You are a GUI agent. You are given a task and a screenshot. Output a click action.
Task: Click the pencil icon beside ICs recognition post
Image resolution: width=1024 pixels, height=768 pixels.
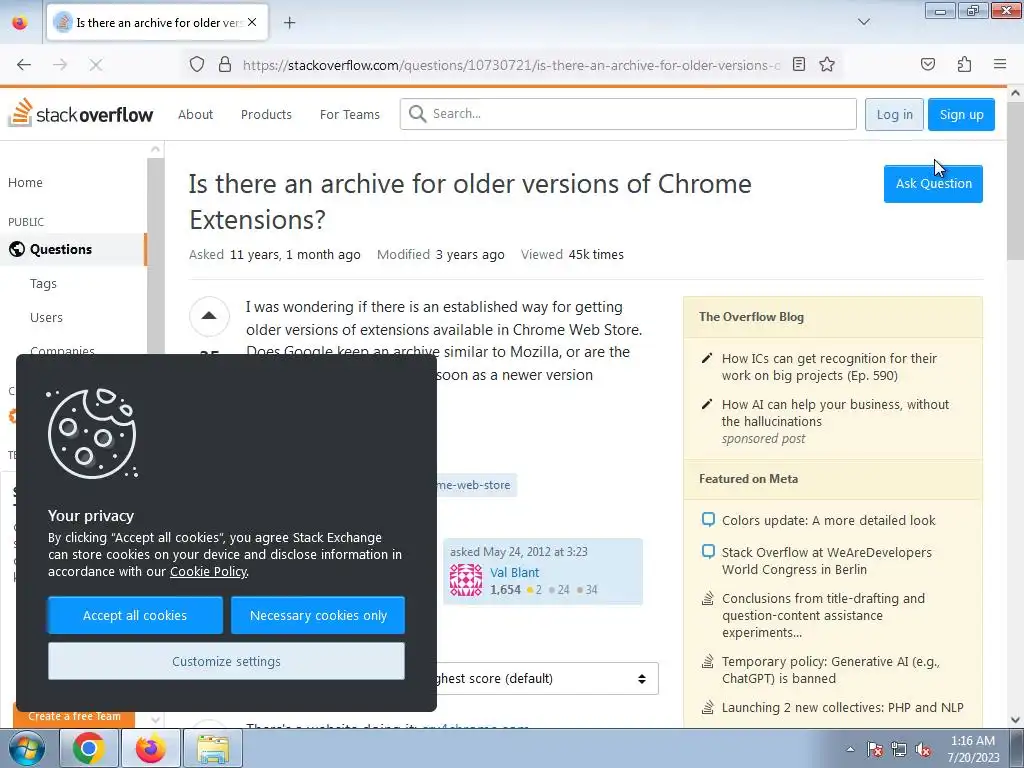click(707, 359)
